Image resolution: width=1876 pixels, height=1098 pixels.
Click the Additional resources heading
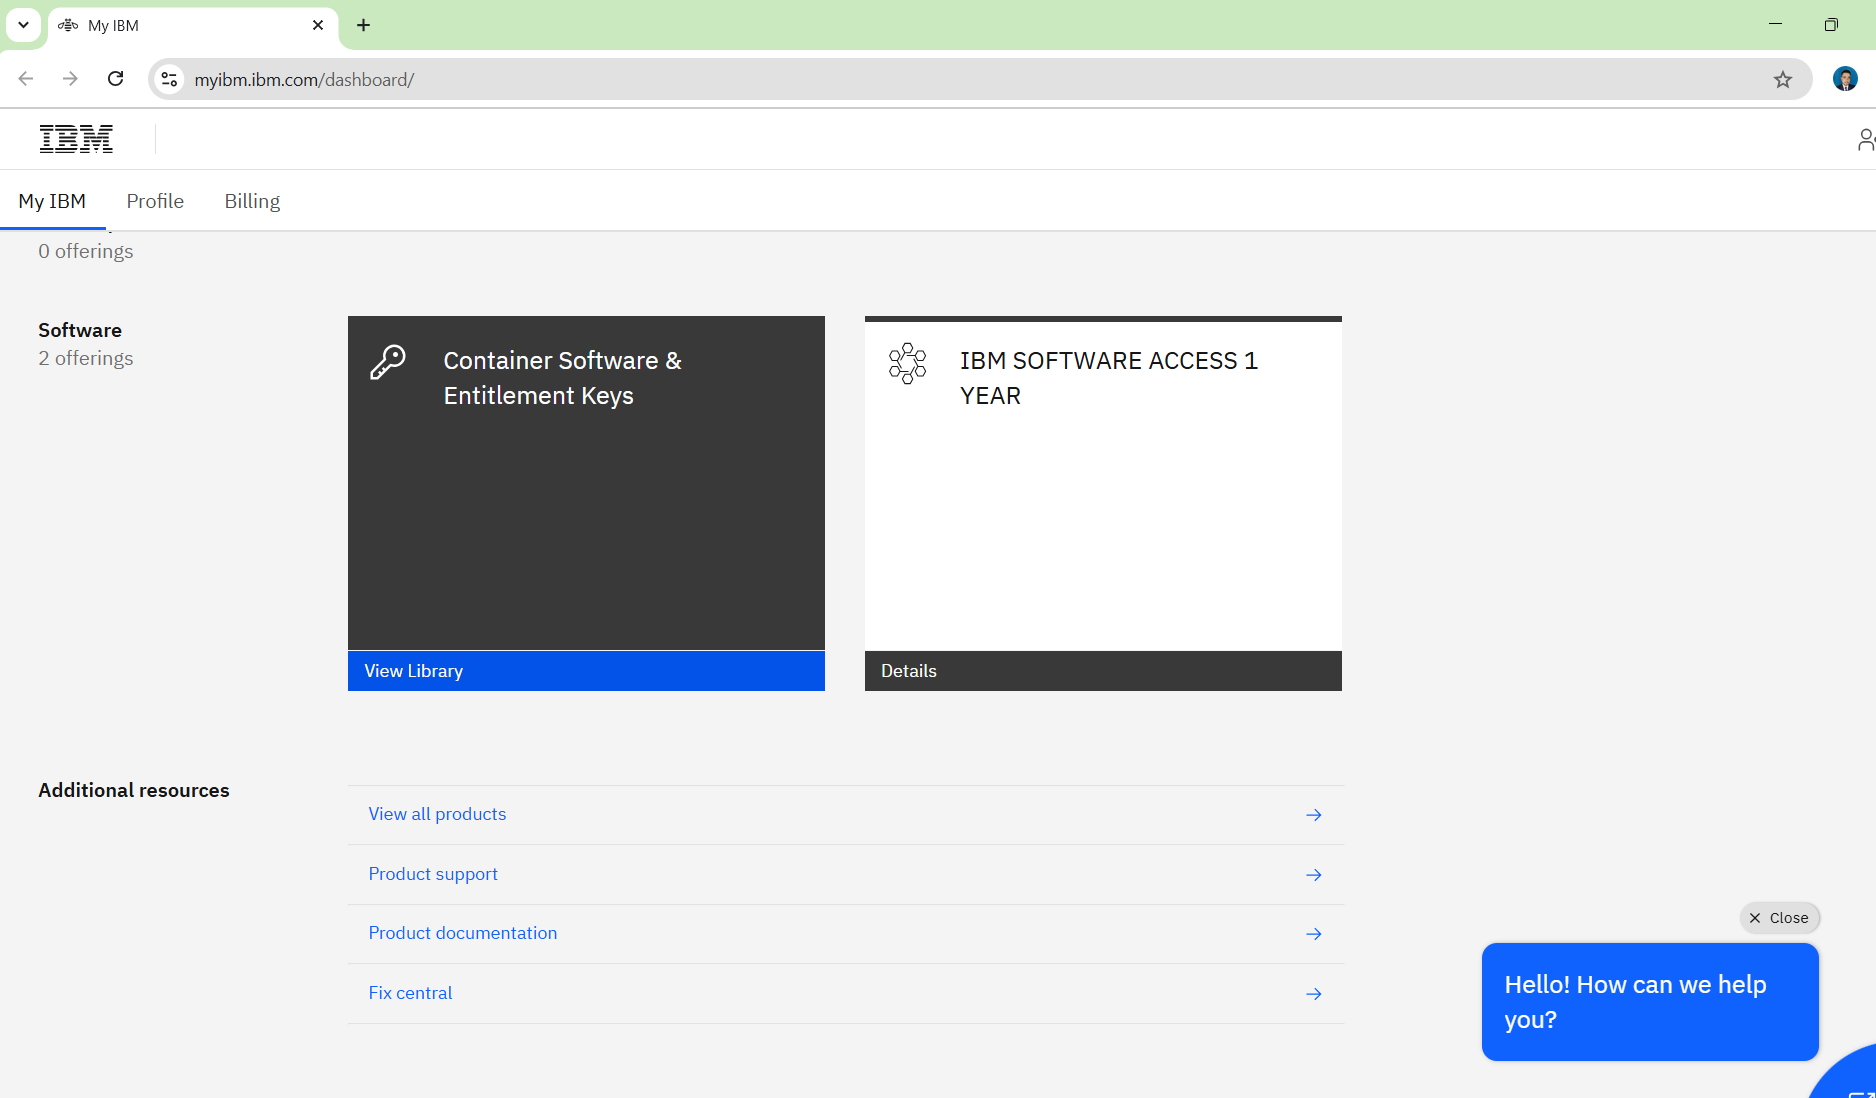click(134, 790)
